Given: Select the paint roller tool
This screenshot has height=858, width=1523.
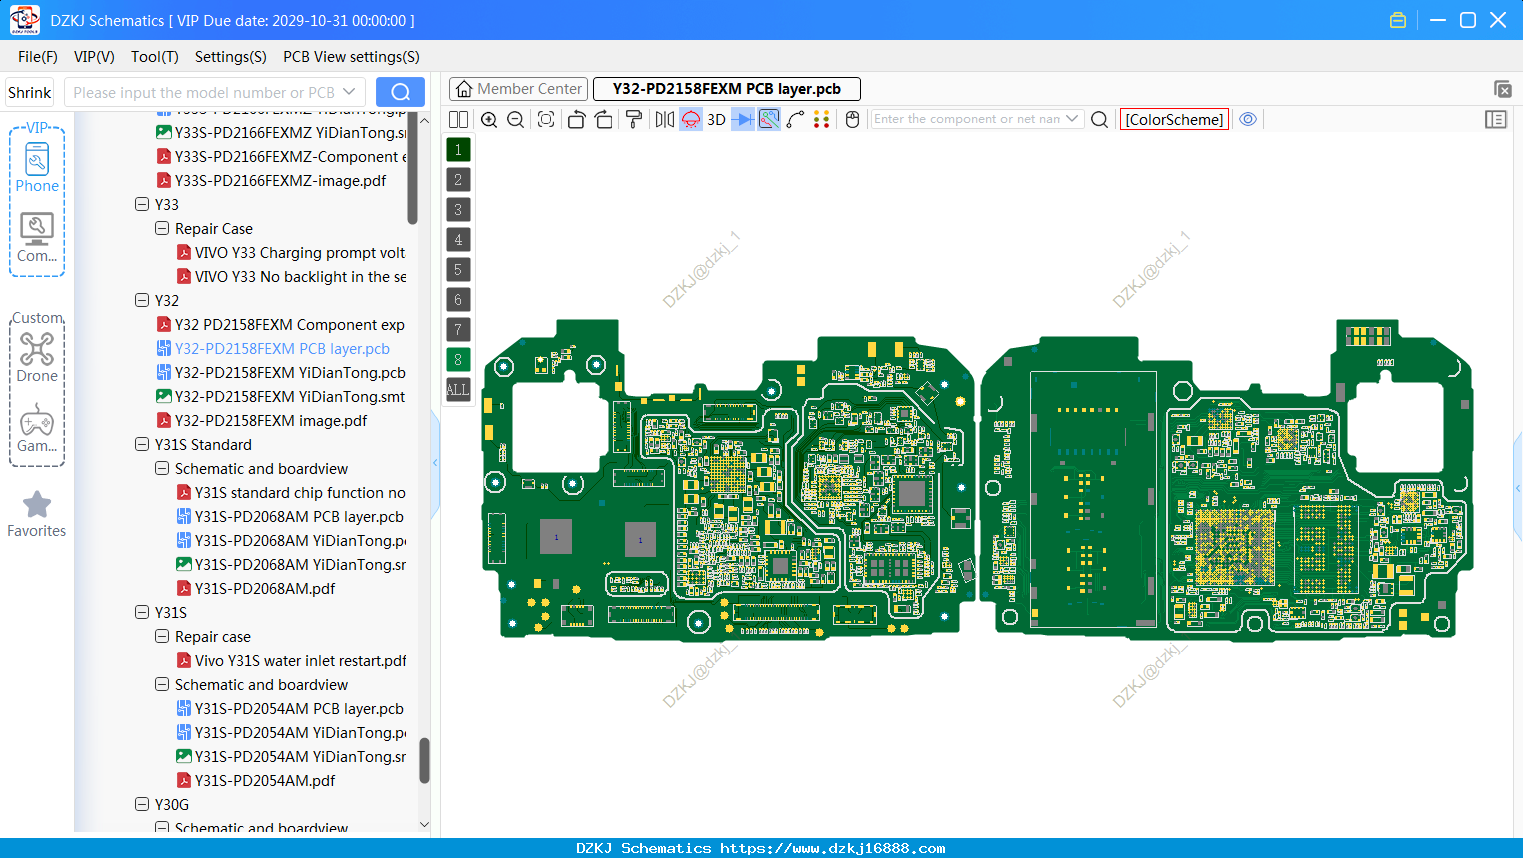Looking at the screenshot, I should point(634,120).
